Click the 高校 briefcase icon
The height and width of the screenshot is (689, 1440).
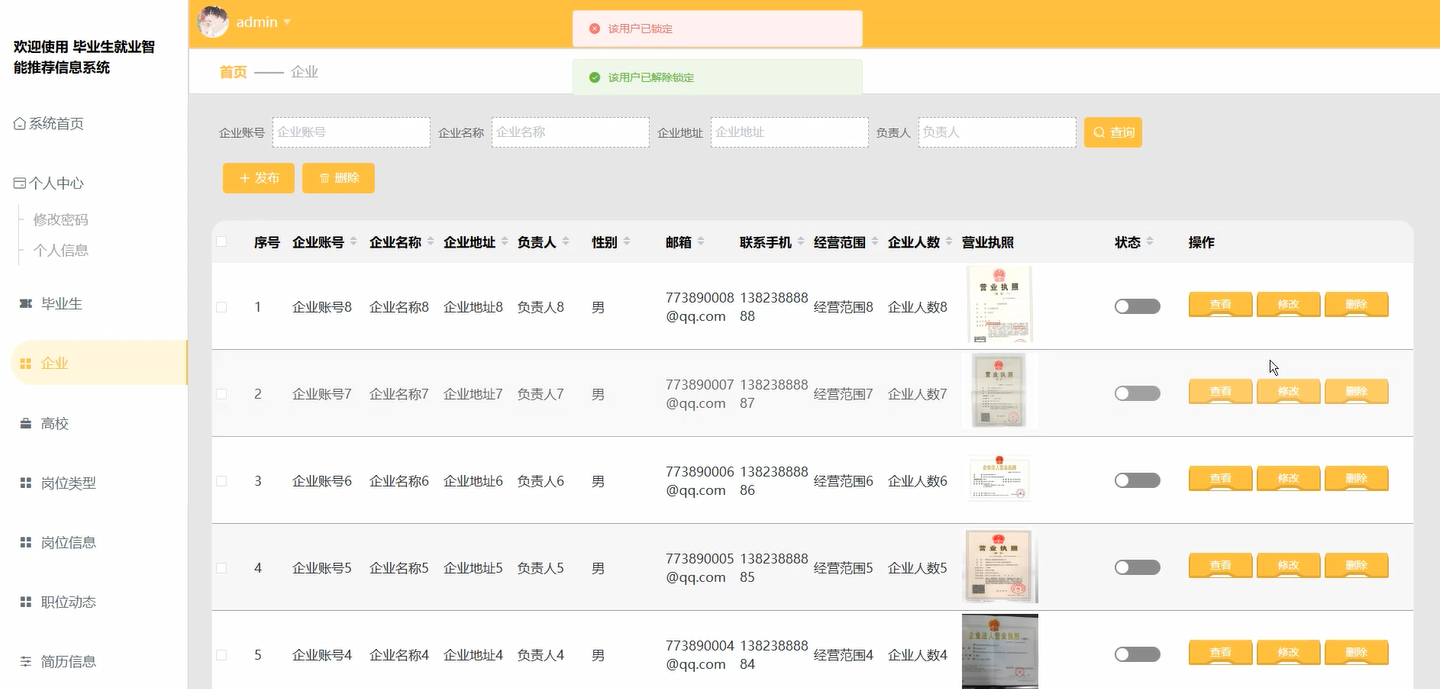(x=26, y=424)
